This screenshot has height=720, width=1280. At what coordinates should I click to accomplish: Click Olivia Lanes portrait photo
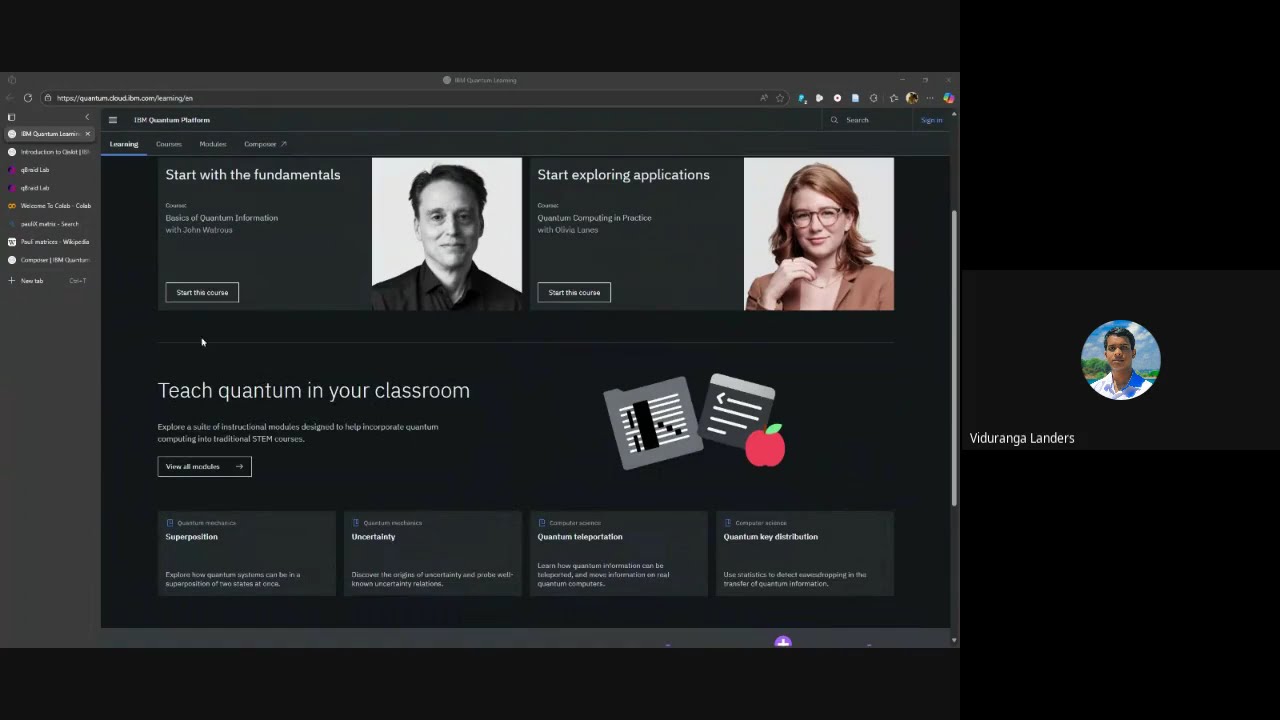point(819,234)
